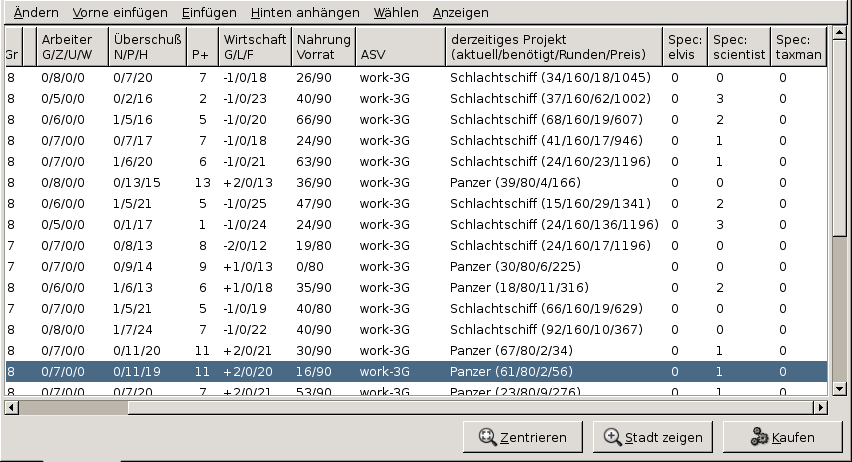
Task: Select row Schlachtschiff (66/160/19/629)
Action: point(416,309)
